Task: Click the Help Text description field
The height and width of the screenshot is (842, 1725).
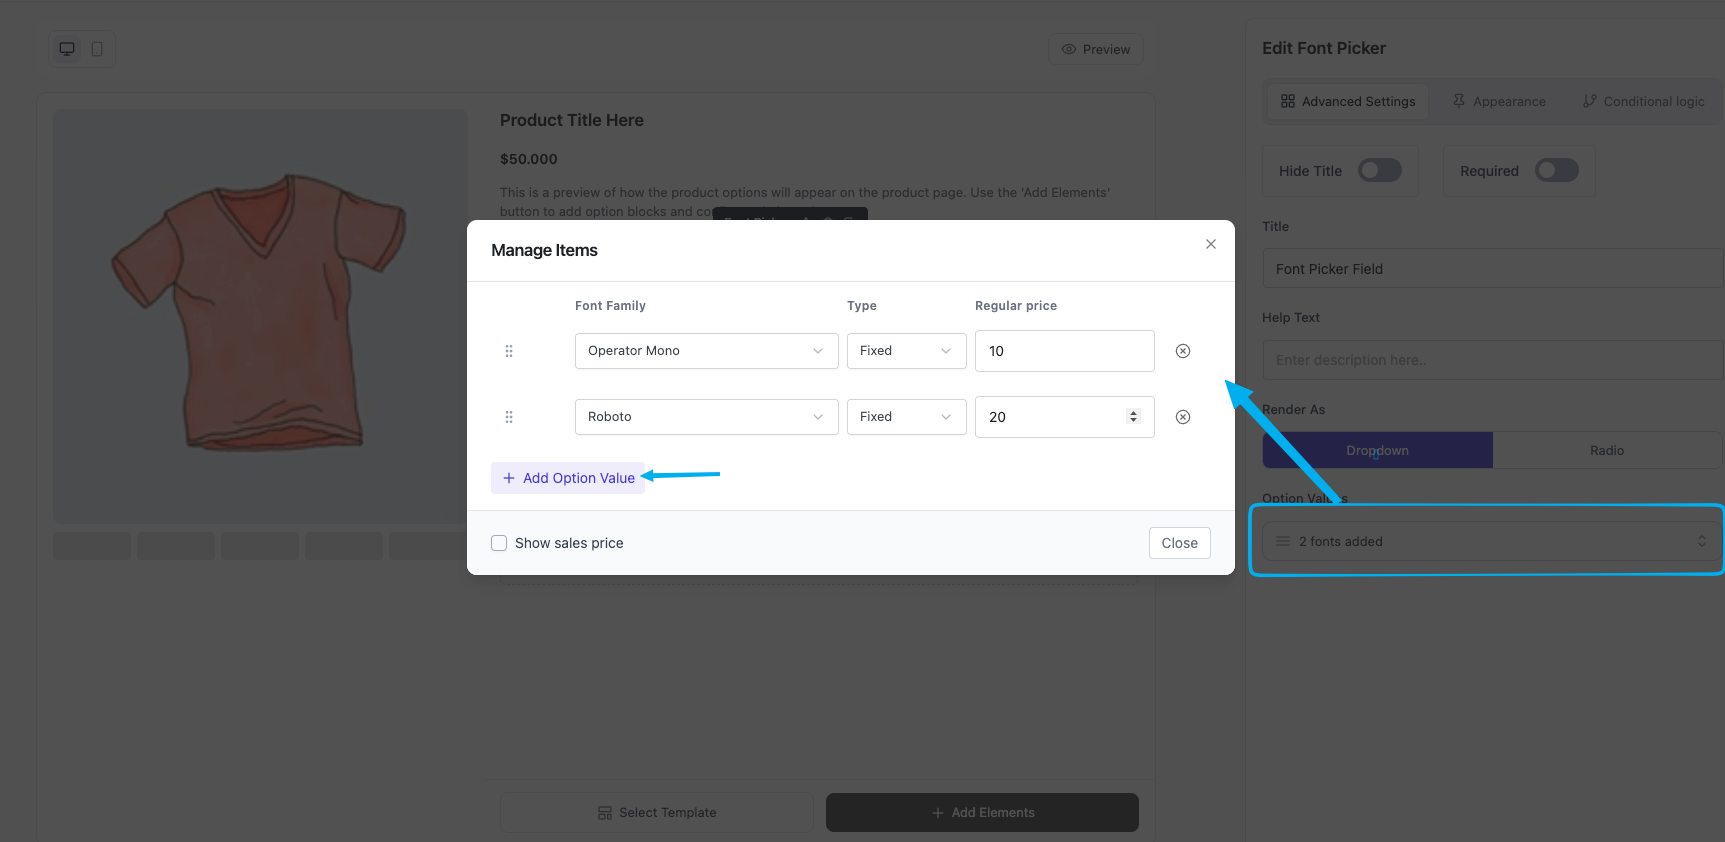Action: coord(1493,360)
